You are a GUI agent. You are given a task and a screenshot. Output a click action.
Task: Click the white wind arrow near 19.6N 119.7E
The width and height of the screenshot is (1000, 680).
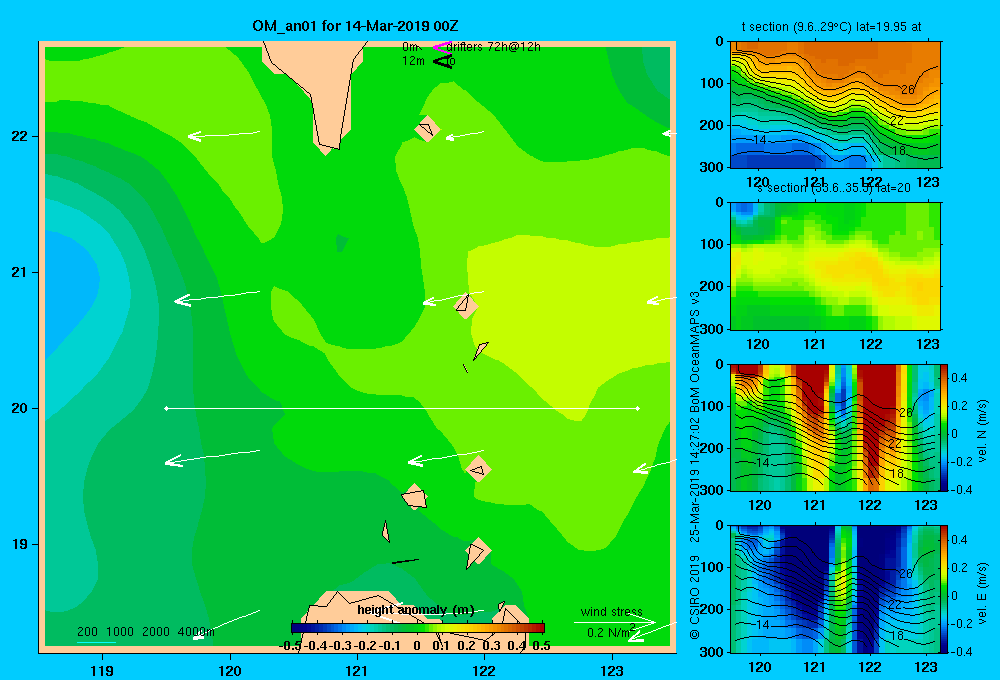click(212, 457)
